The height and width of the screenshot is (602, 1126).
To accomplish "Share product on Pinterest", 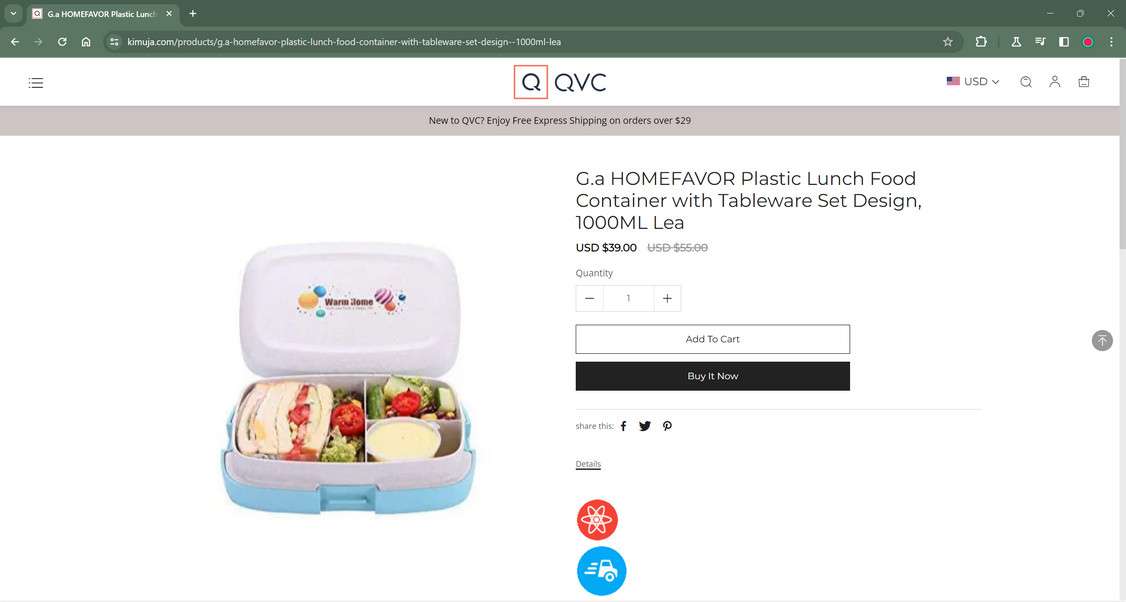I will 667,426.
